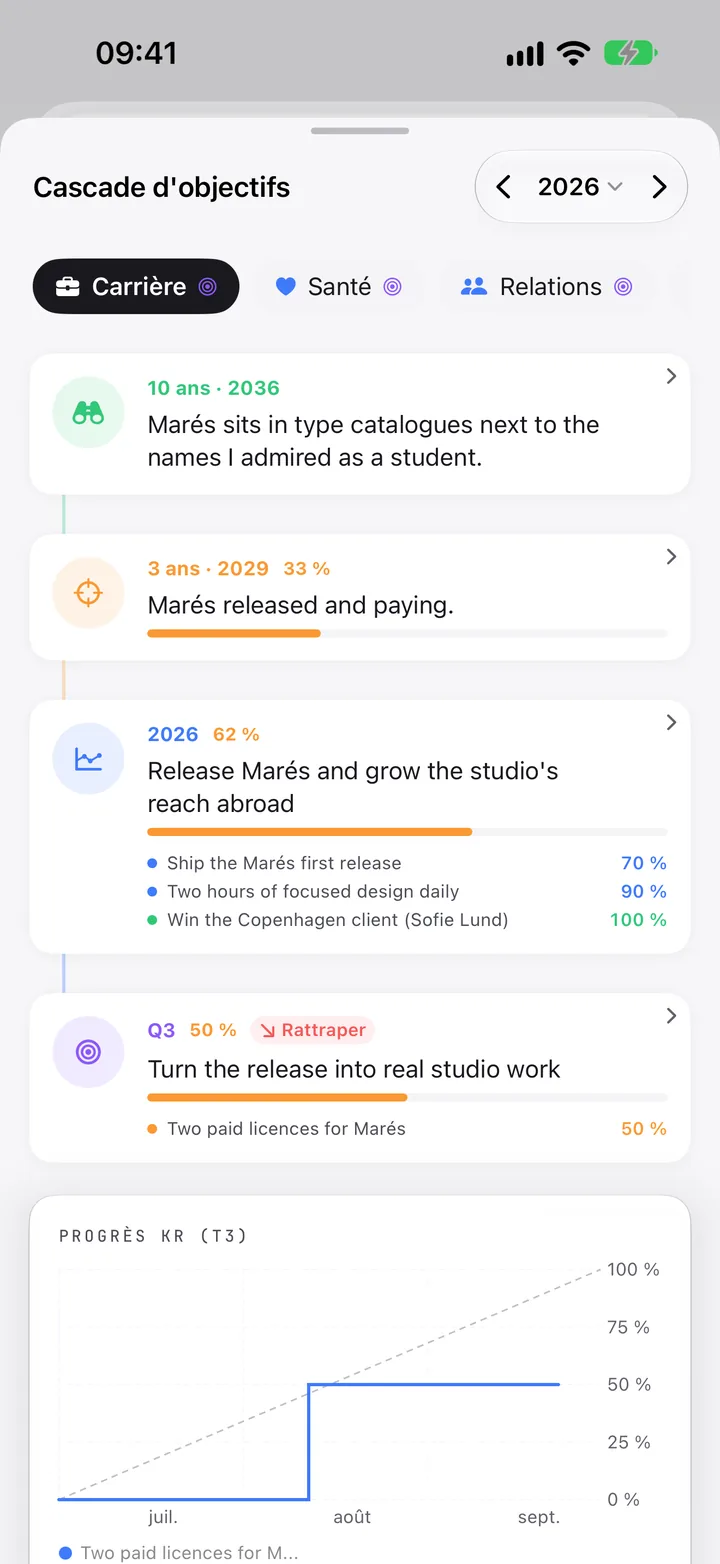Open 'Turn the release into real studio work'
The image size is (720, 1564).
click(x=354, y=1069)
